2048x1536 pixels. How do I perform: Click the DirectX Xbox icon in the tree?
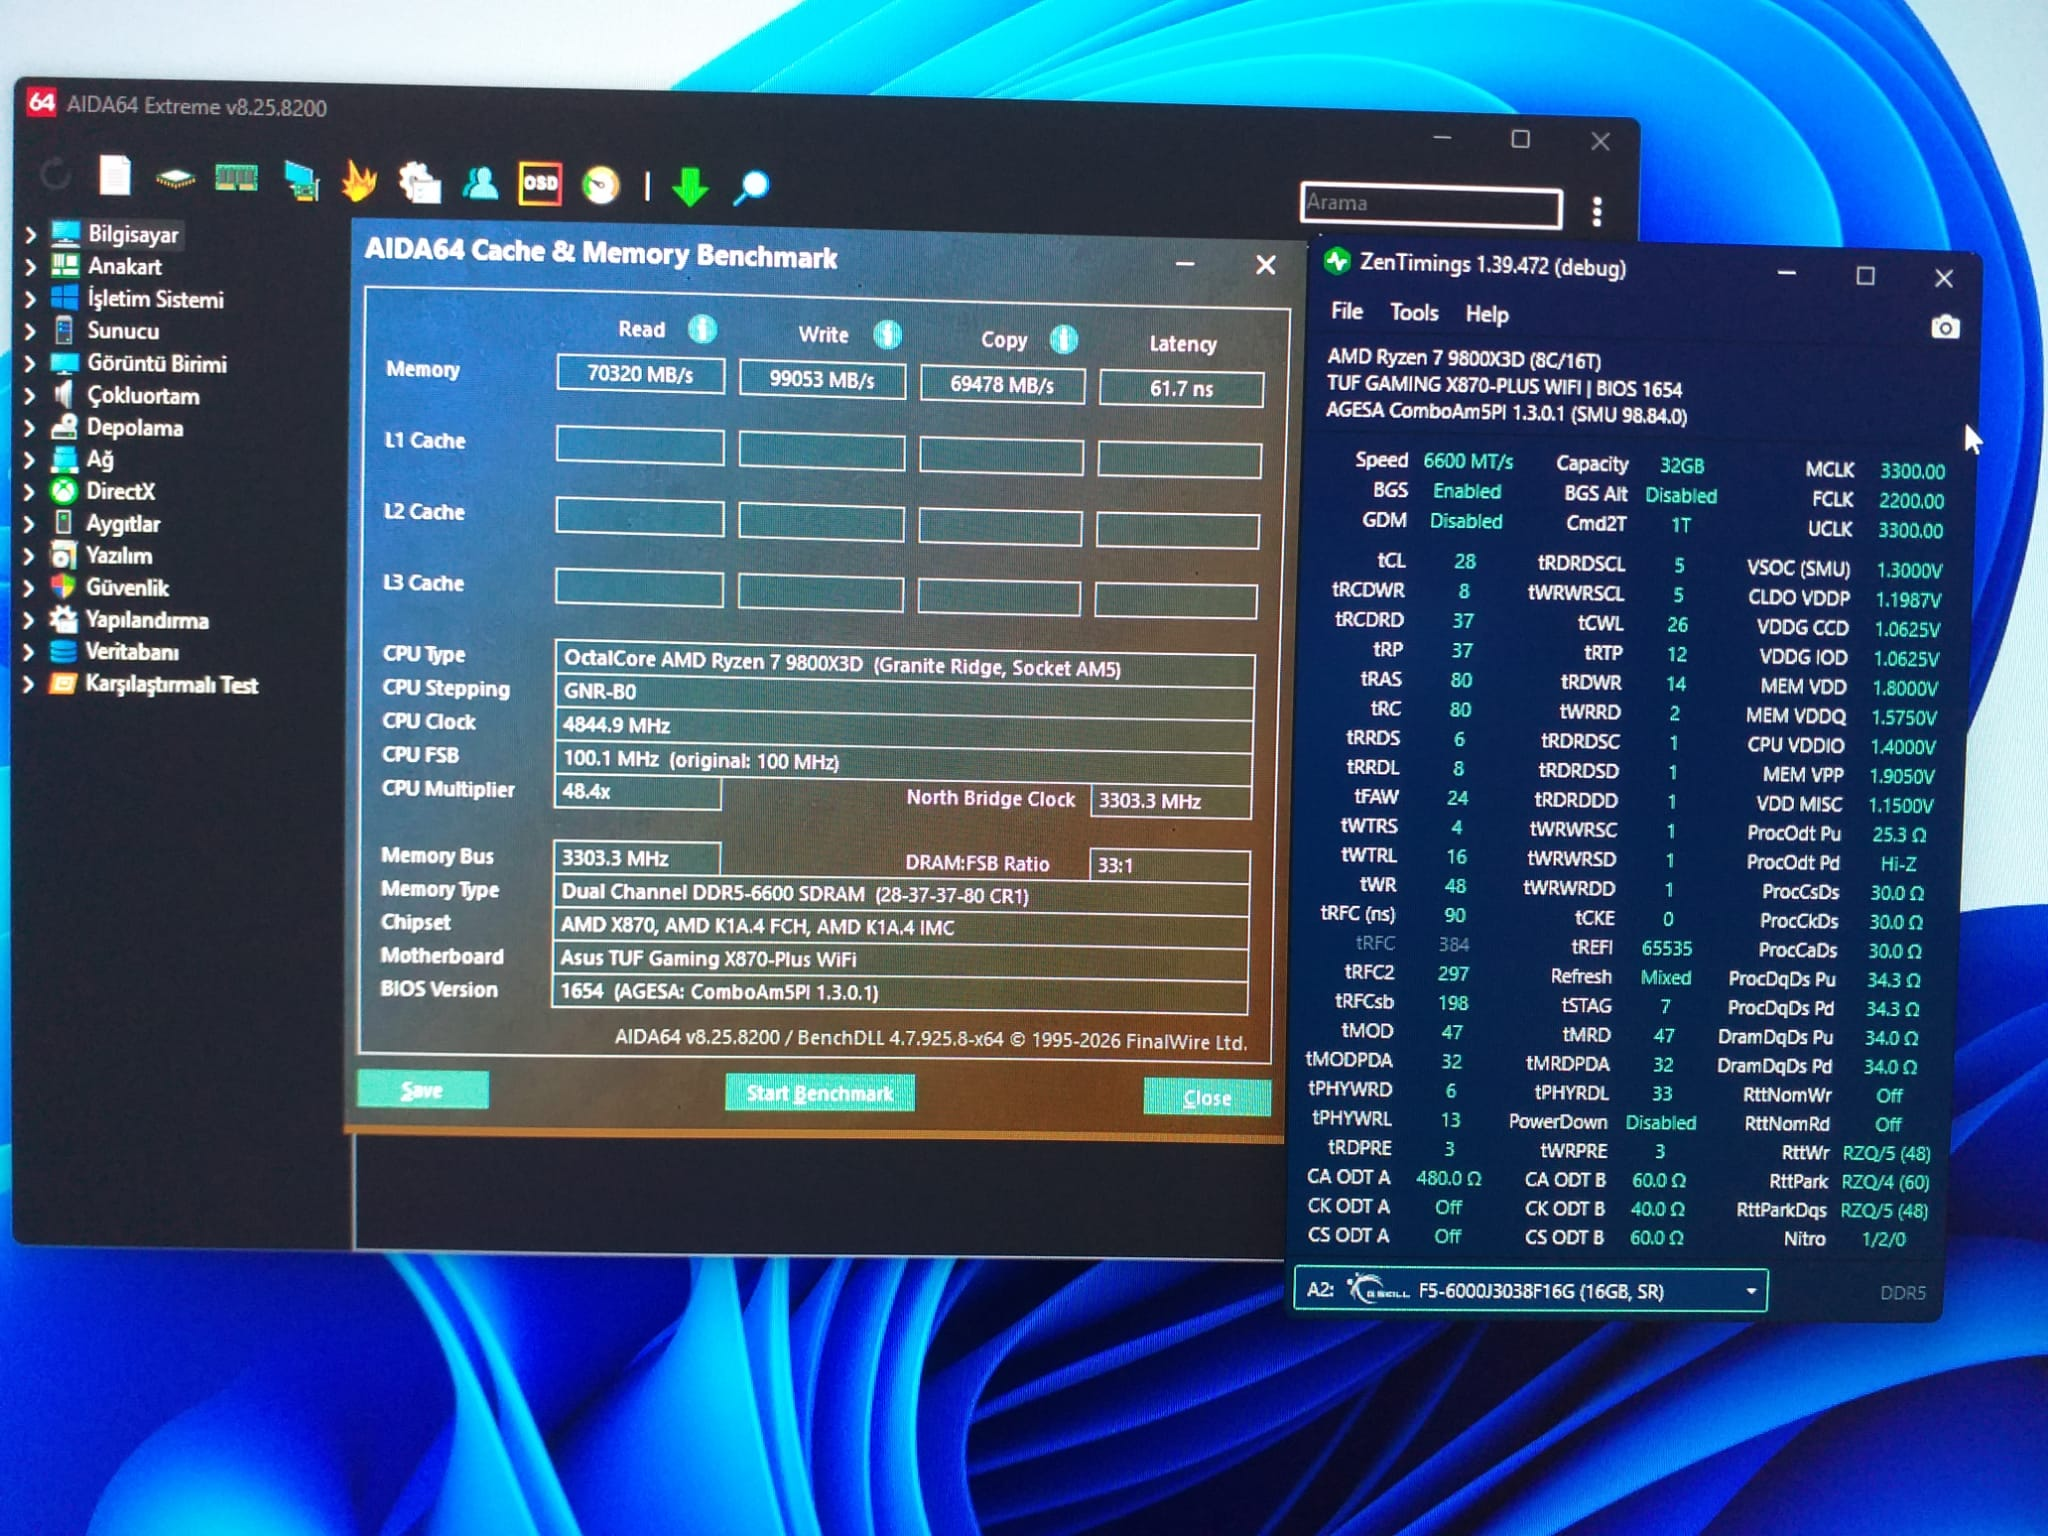pos(64,490)
